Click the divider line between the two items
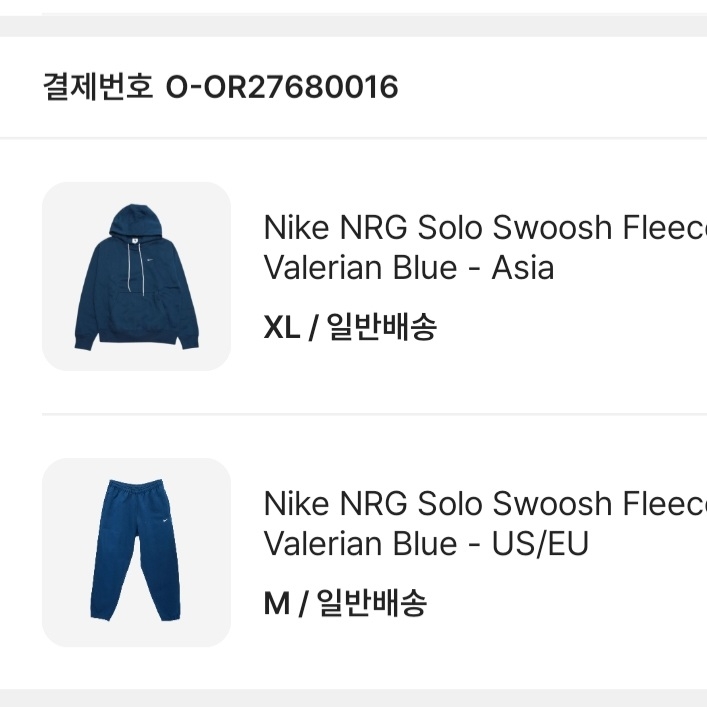Screen dimensions: 707x707 click(374, 414)
